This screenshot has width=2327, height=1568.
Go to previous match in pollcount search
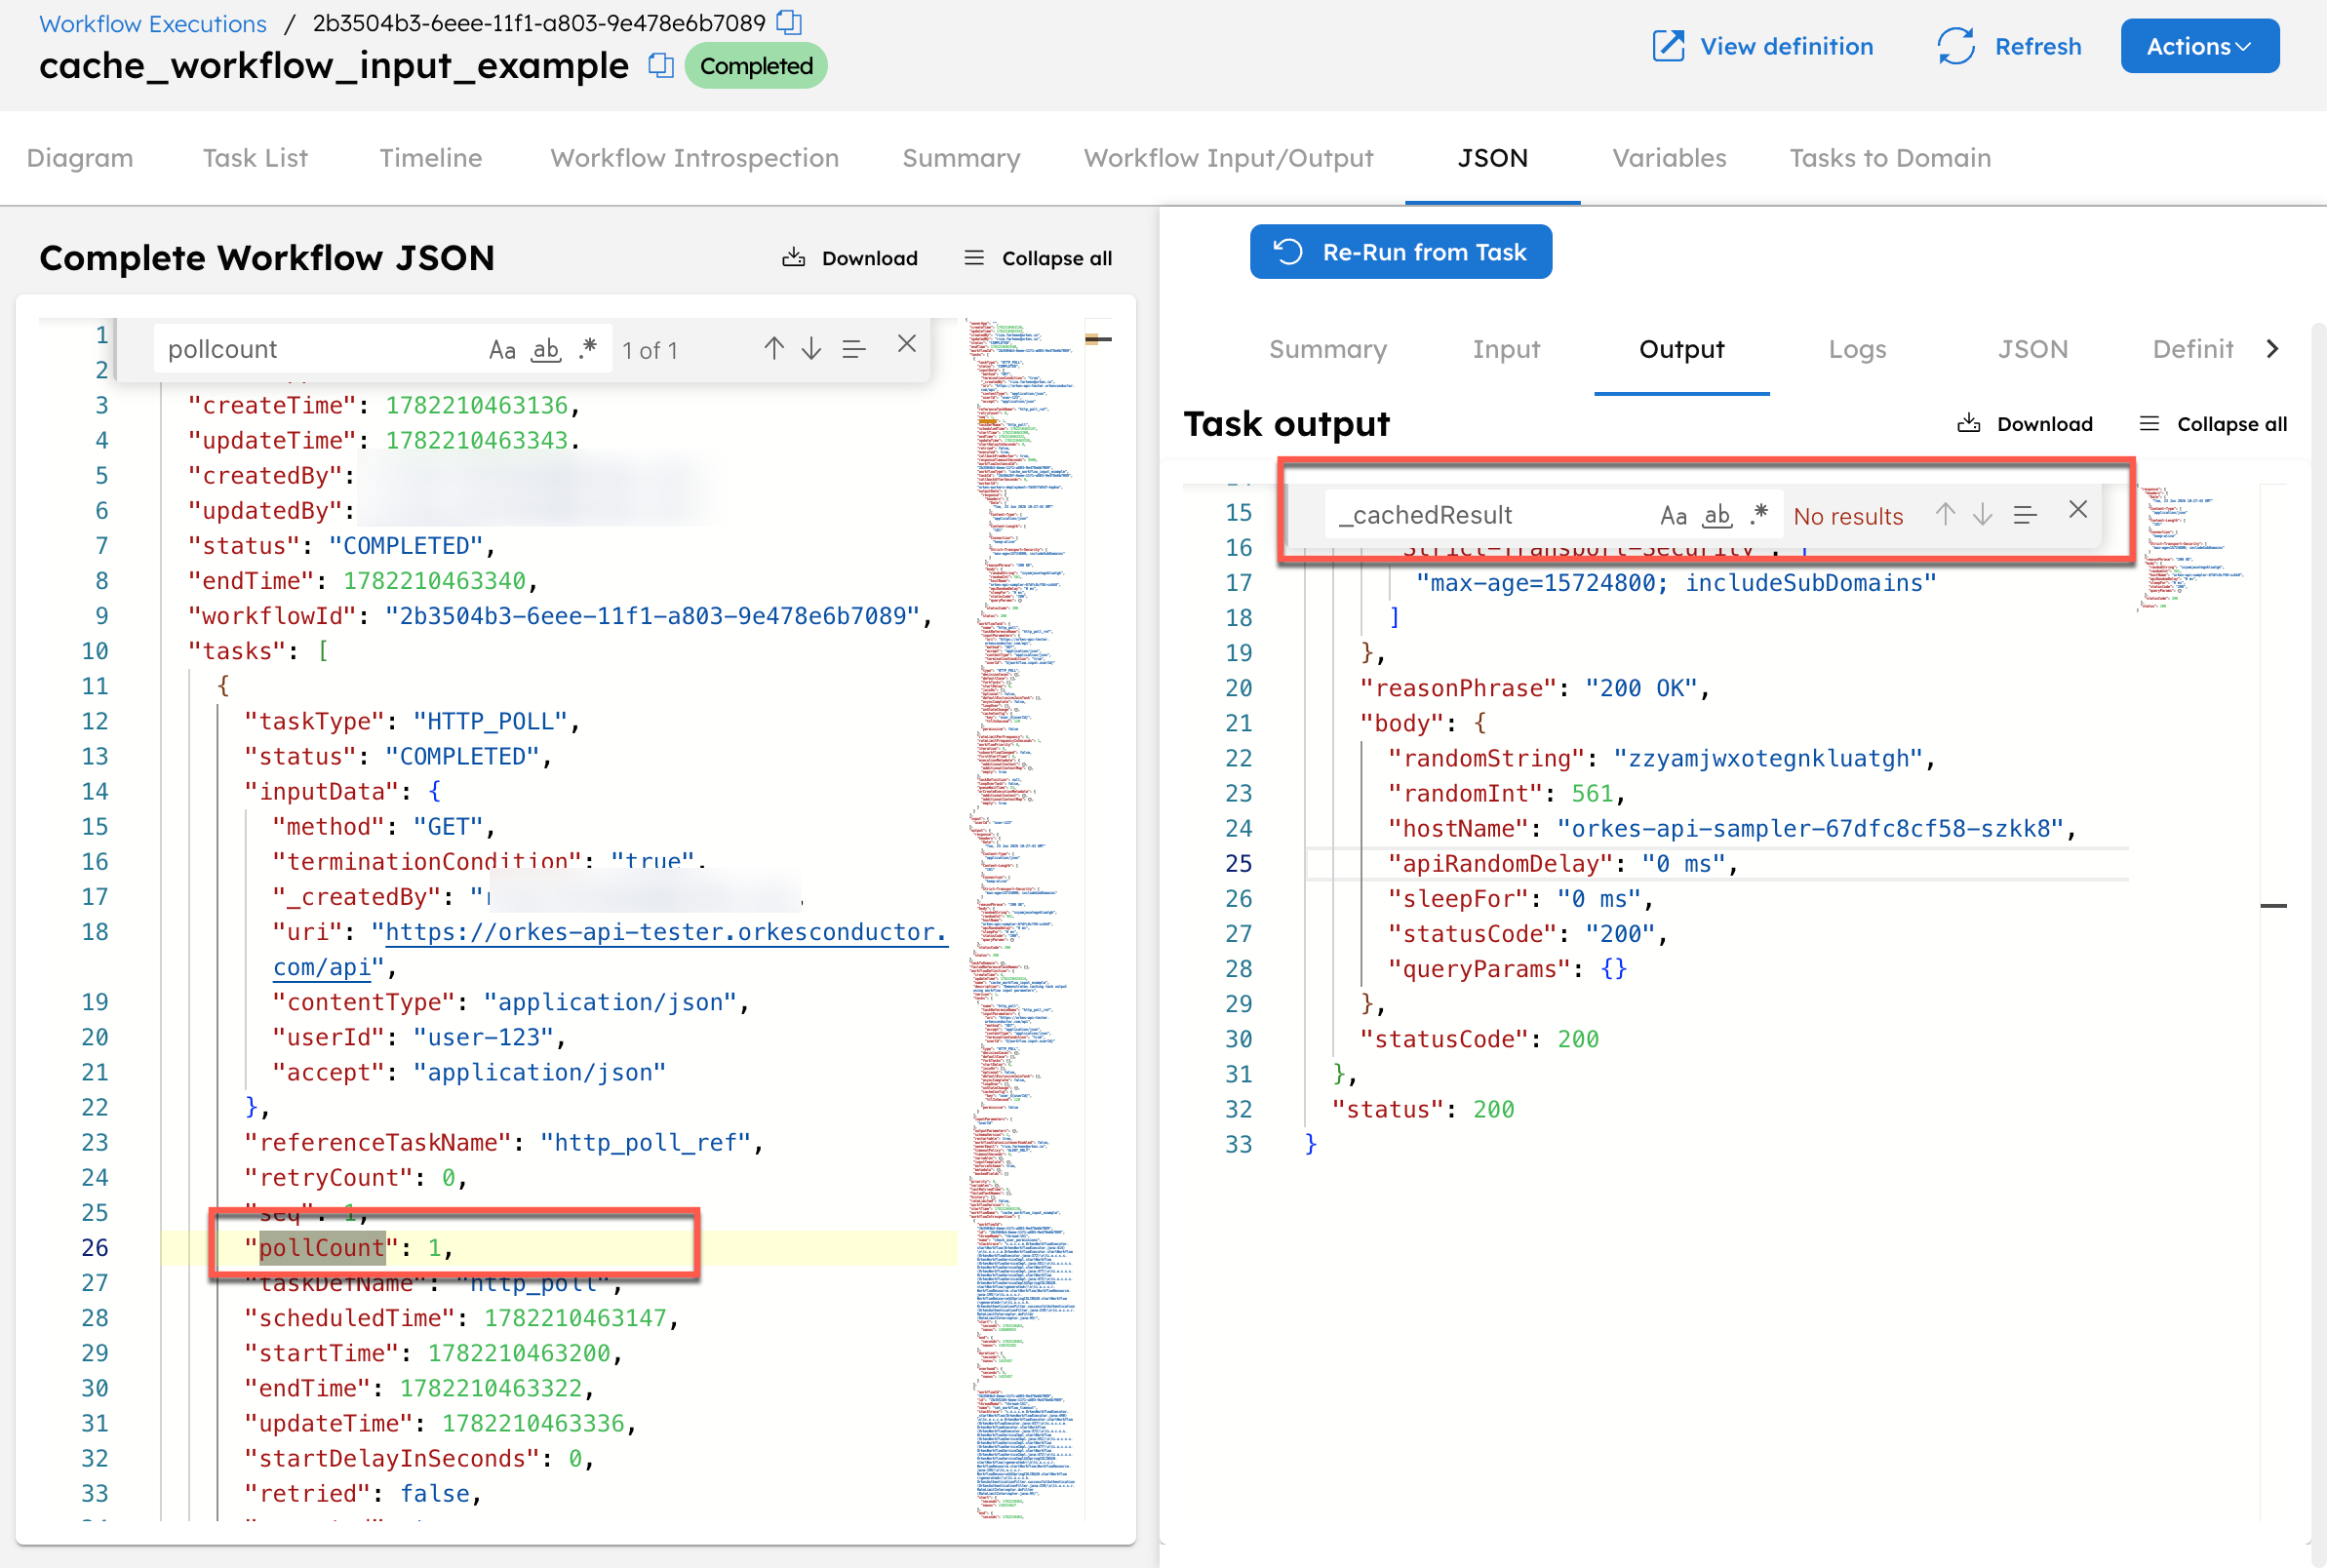coord(774,348)
